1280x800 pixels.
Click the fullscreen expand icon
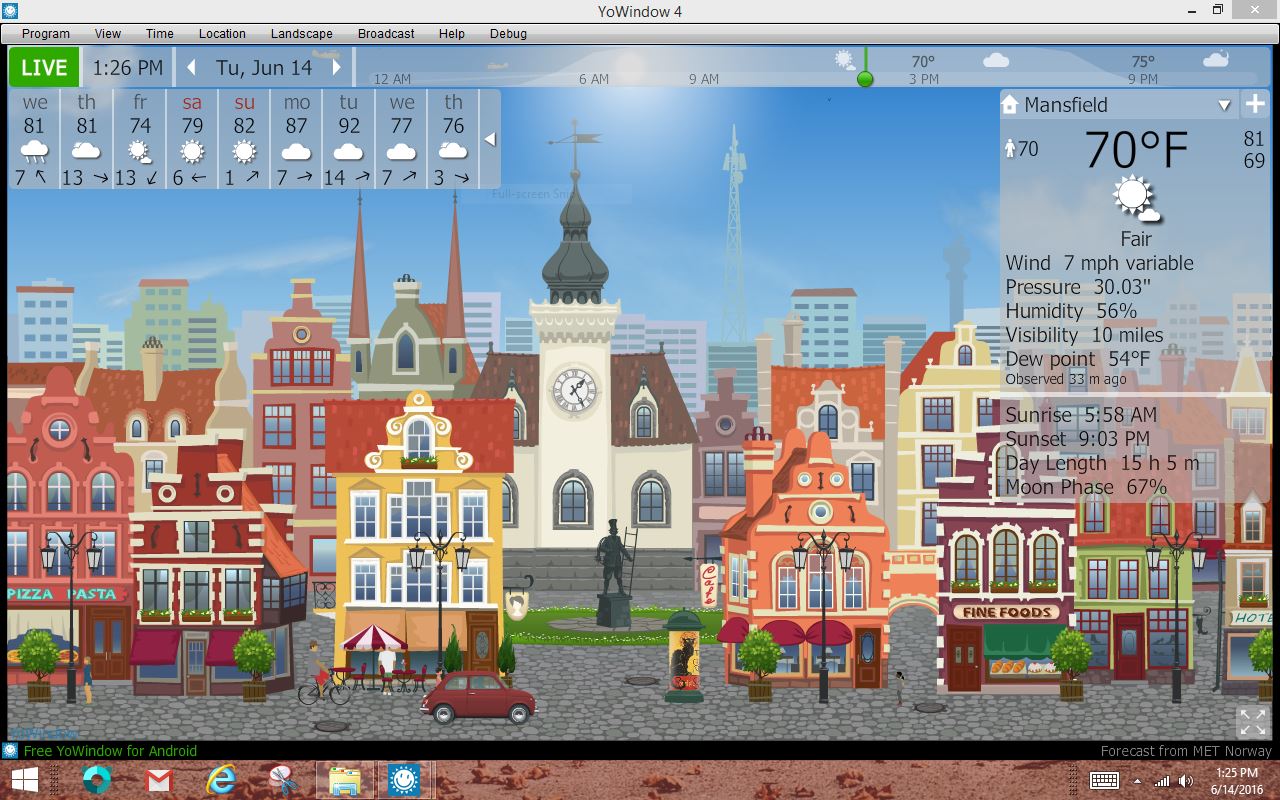(x=1252, y=721)
